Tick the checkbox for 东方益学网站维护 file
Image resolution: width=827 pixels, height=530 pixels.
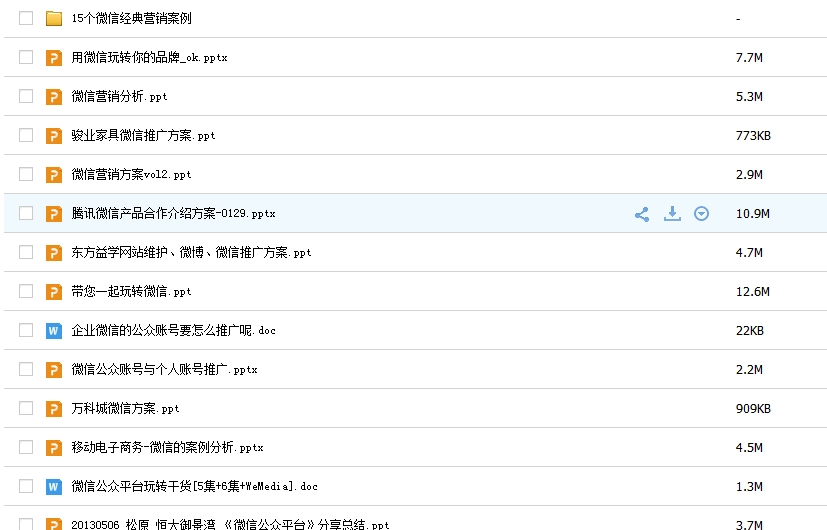(26, 252)
